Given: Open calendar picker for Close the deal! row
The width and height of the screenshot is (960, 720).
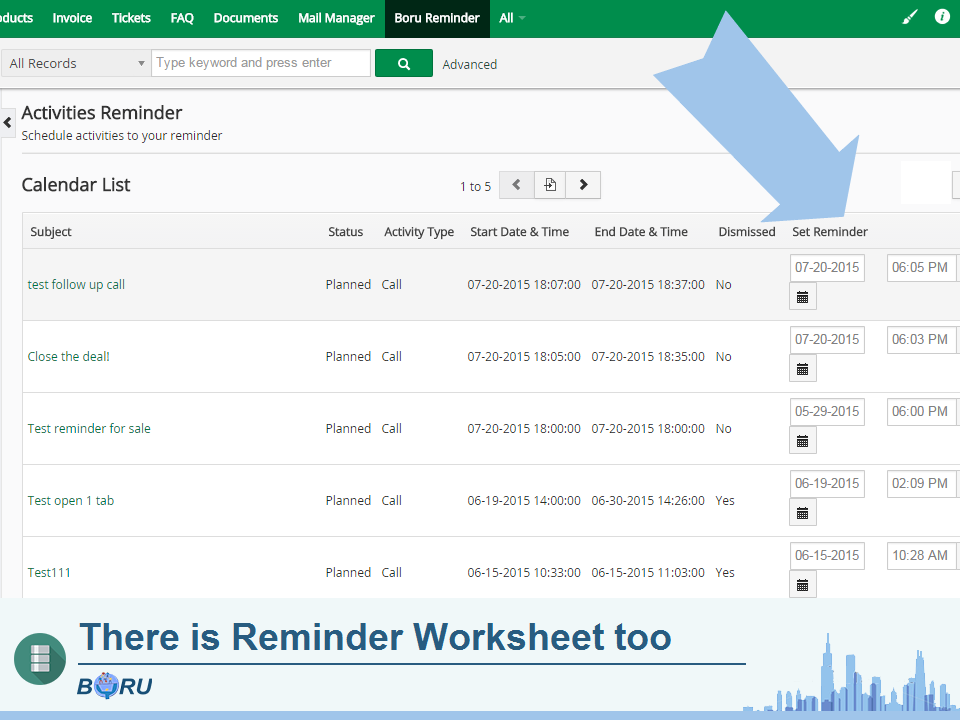Looking at the screenshot, I should click(802, 369).
